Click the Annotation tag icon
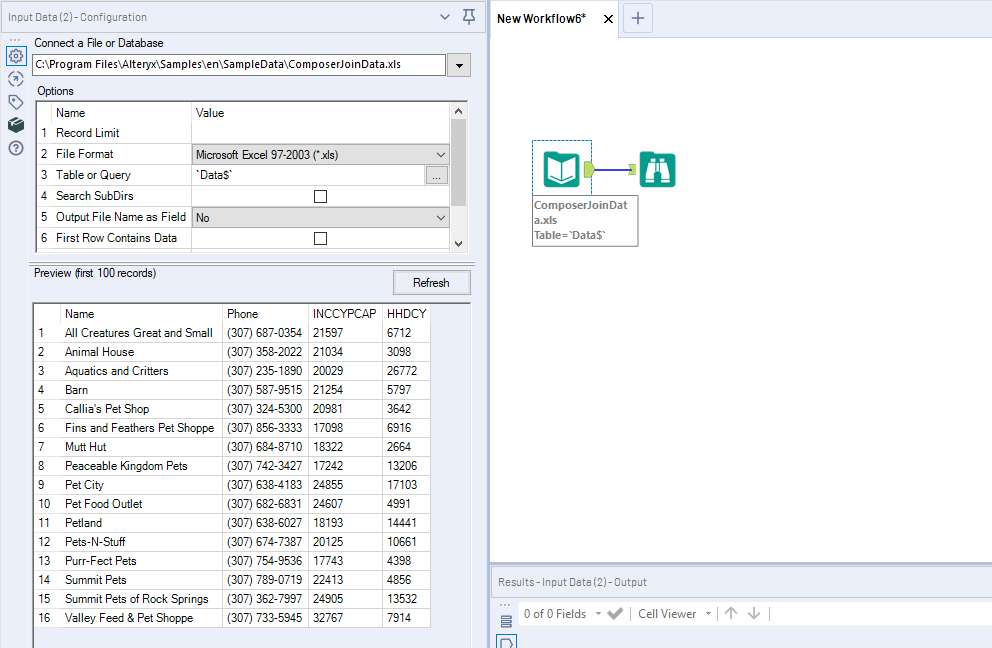Viewport: 992px width, 648px height. [15, 102]
